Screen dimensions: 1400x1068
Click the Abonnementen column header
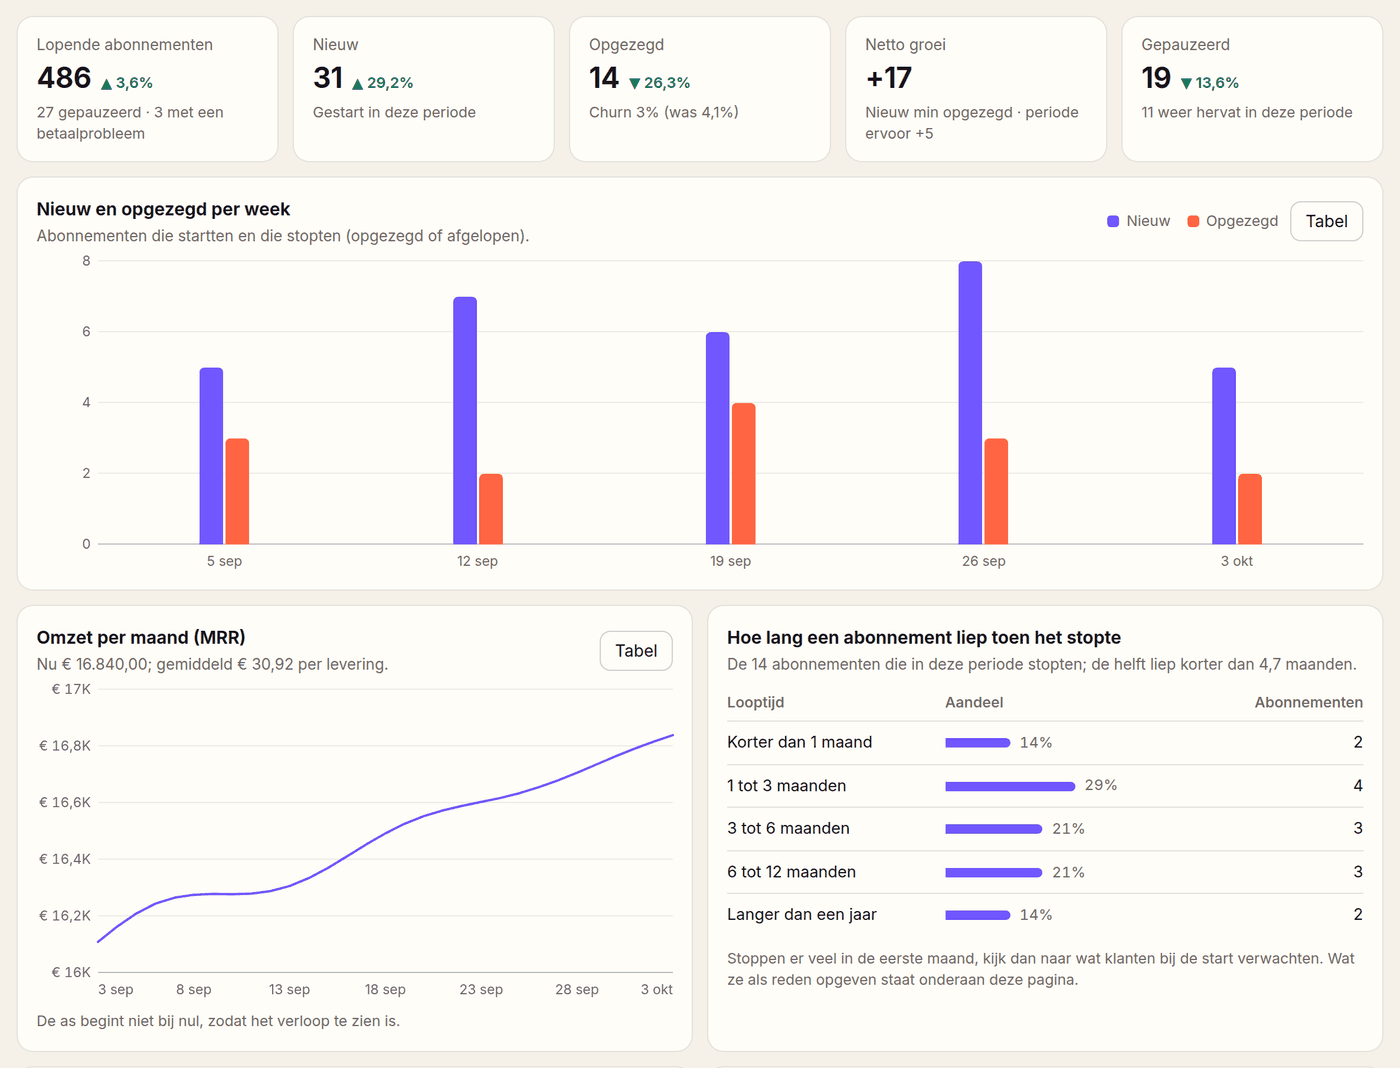click(1309, 702)
